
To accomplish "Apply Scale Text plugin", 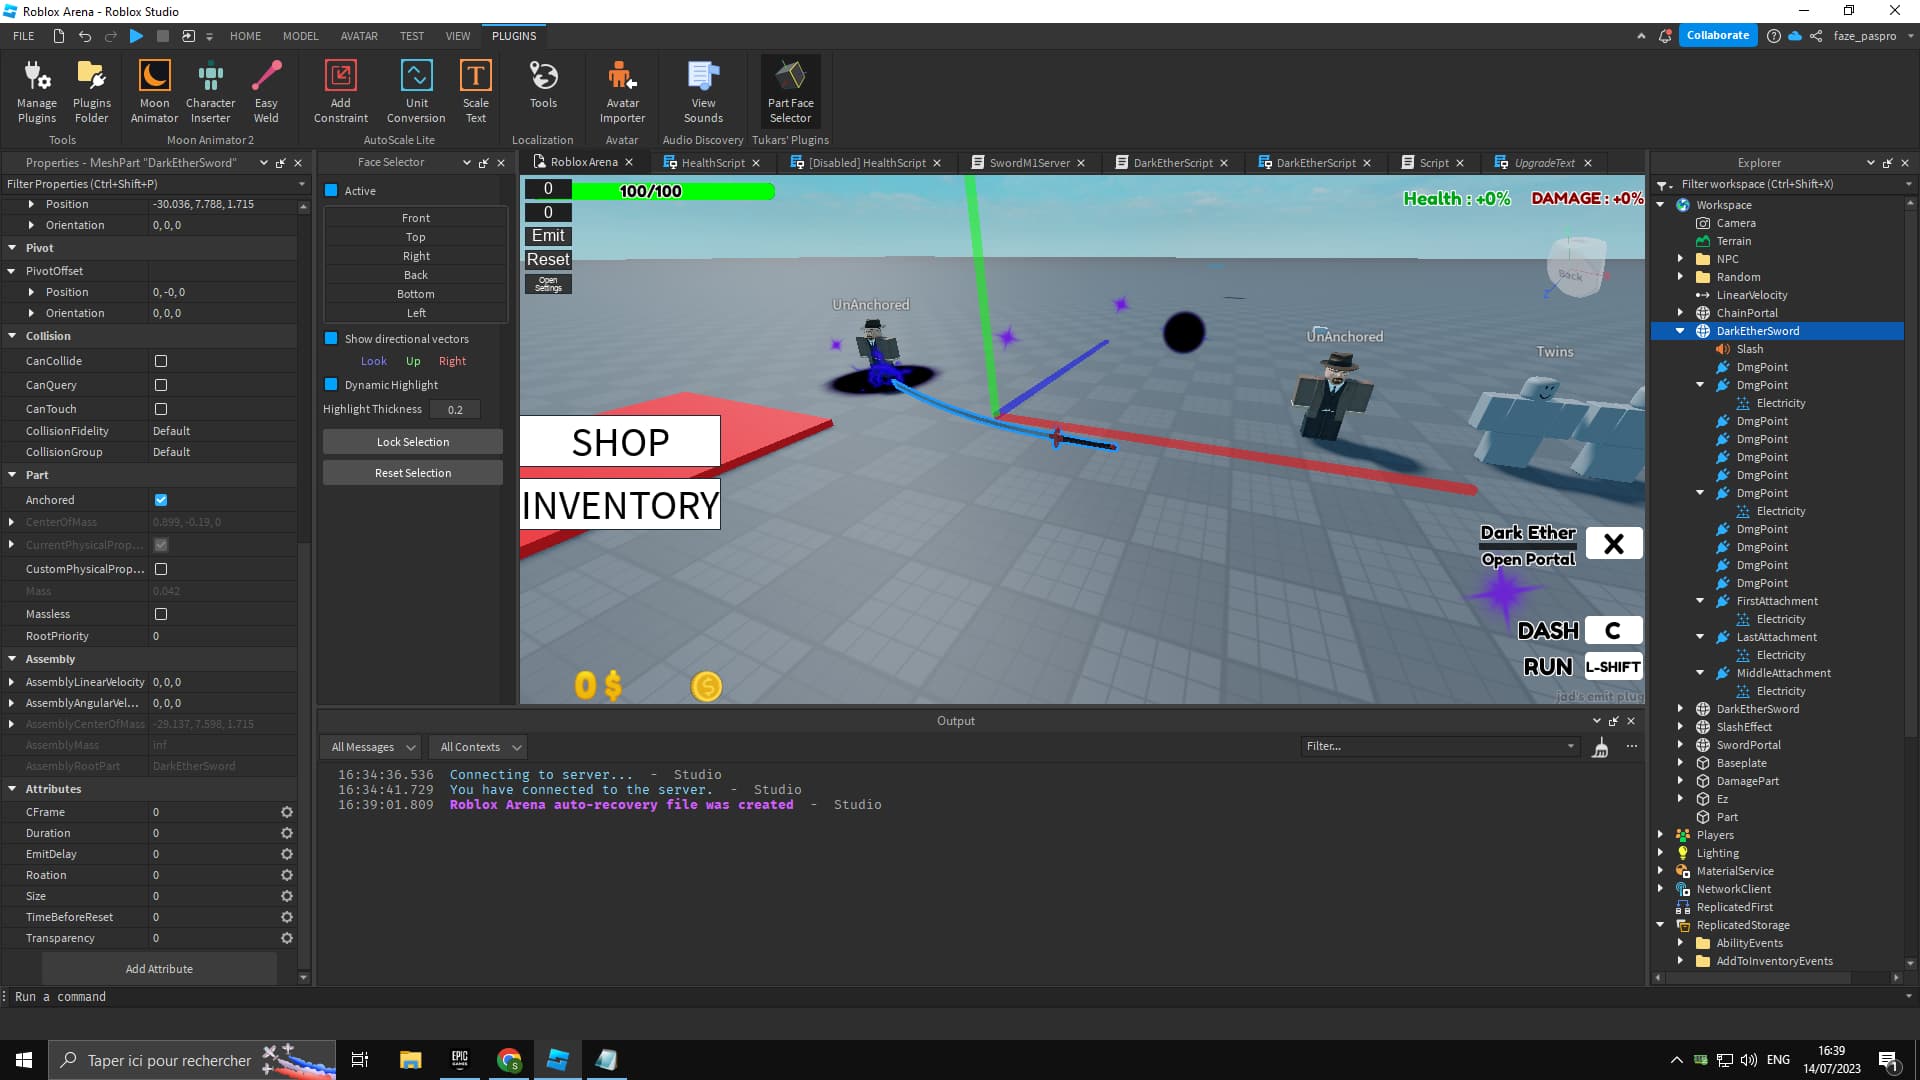I will click(476, 91).
